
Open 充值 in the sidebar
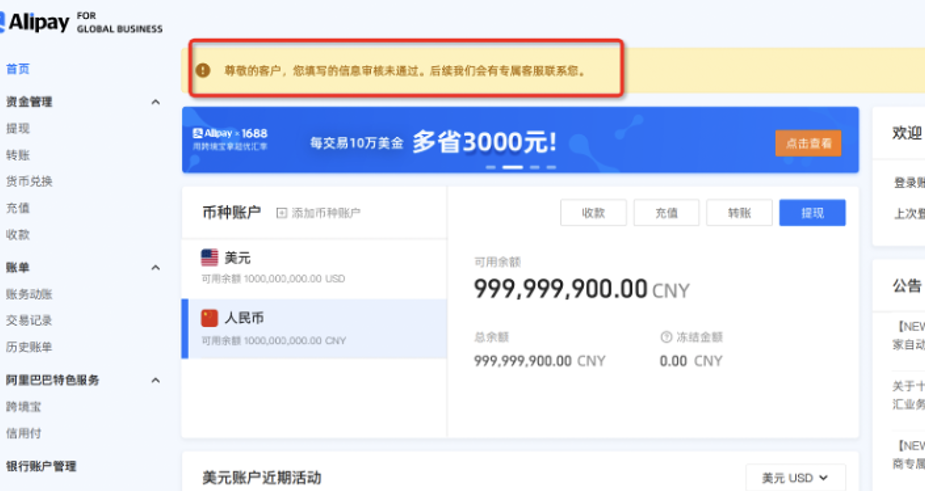tap(18, 208)
